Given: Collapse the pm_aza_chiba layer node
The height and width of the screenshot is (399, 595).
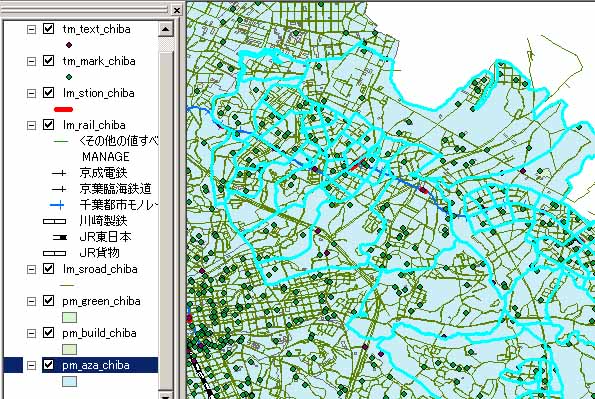Looking at the screenshot, I should click(31, 366).
